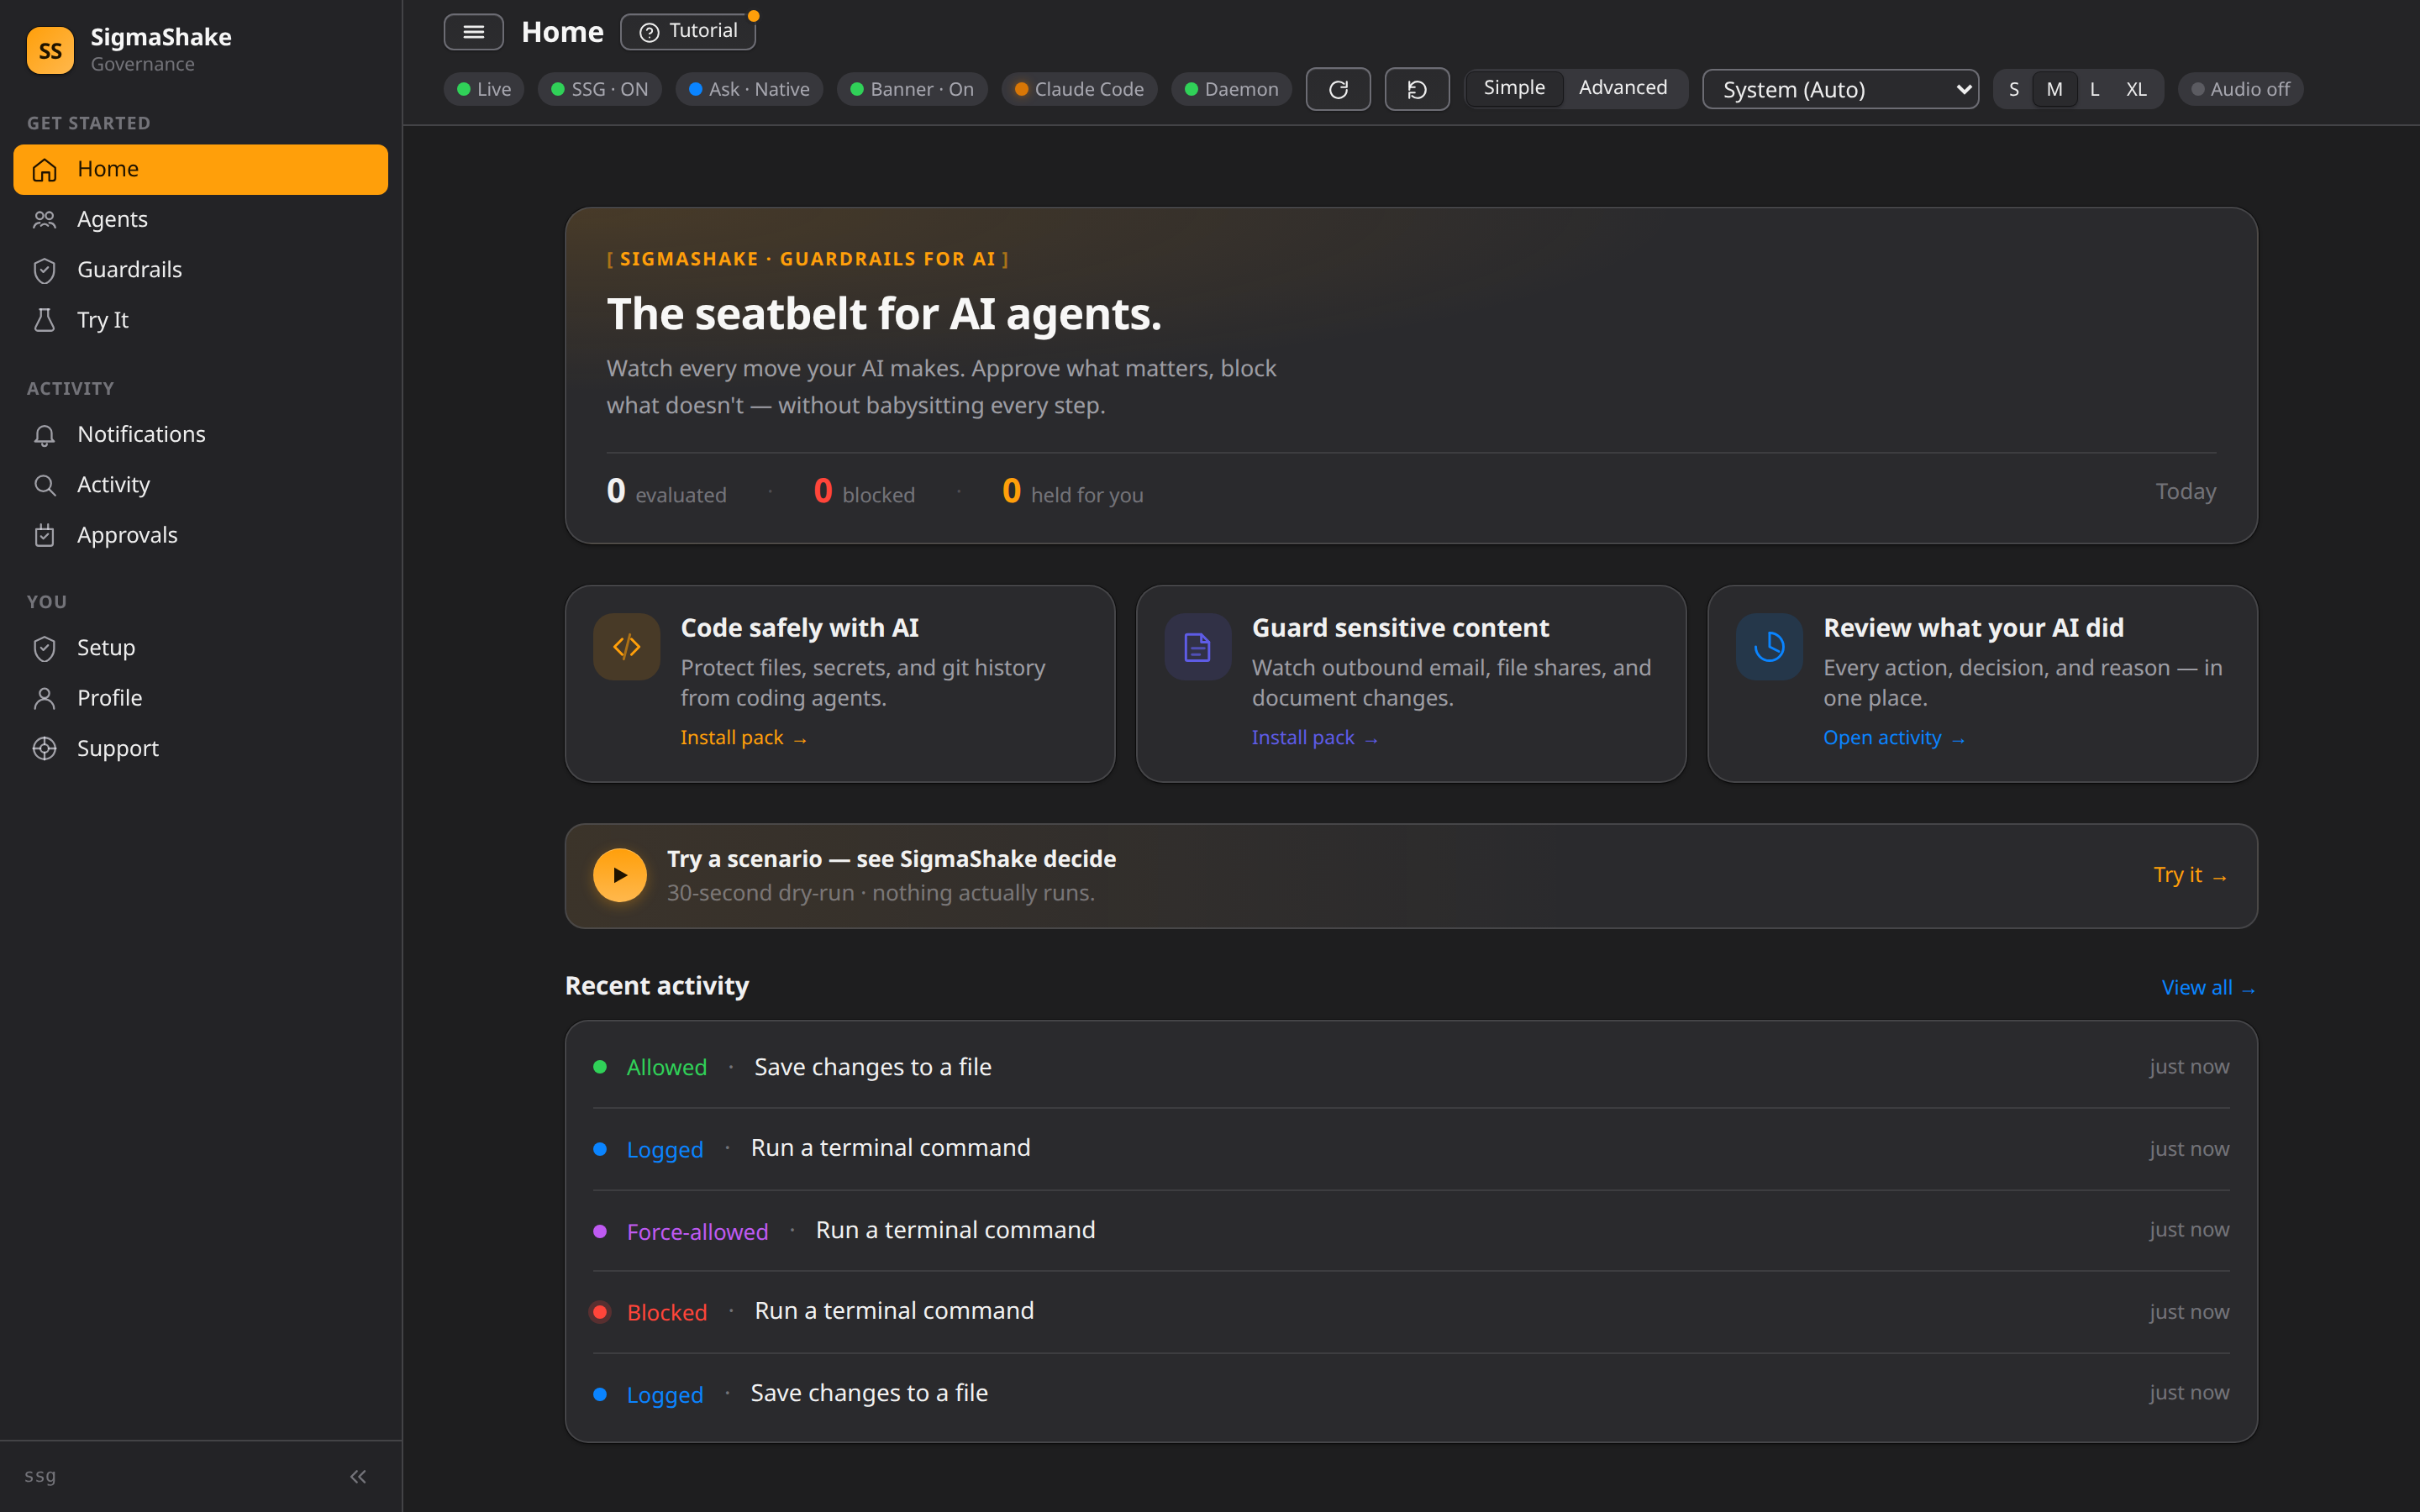Screen dimensions: 2420x1512
Task: Open Setup in sidebar
Action: 200,648
